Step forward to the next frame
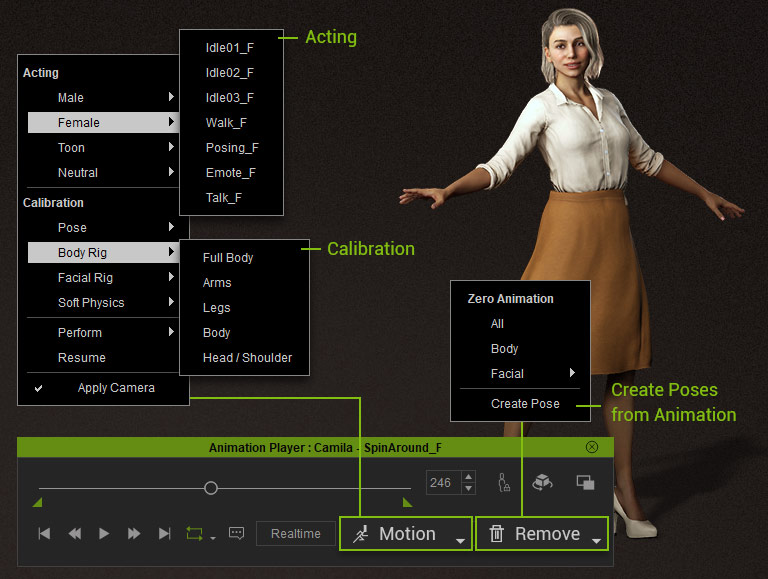This screenshot has height=579, width=768. (134, 534)
